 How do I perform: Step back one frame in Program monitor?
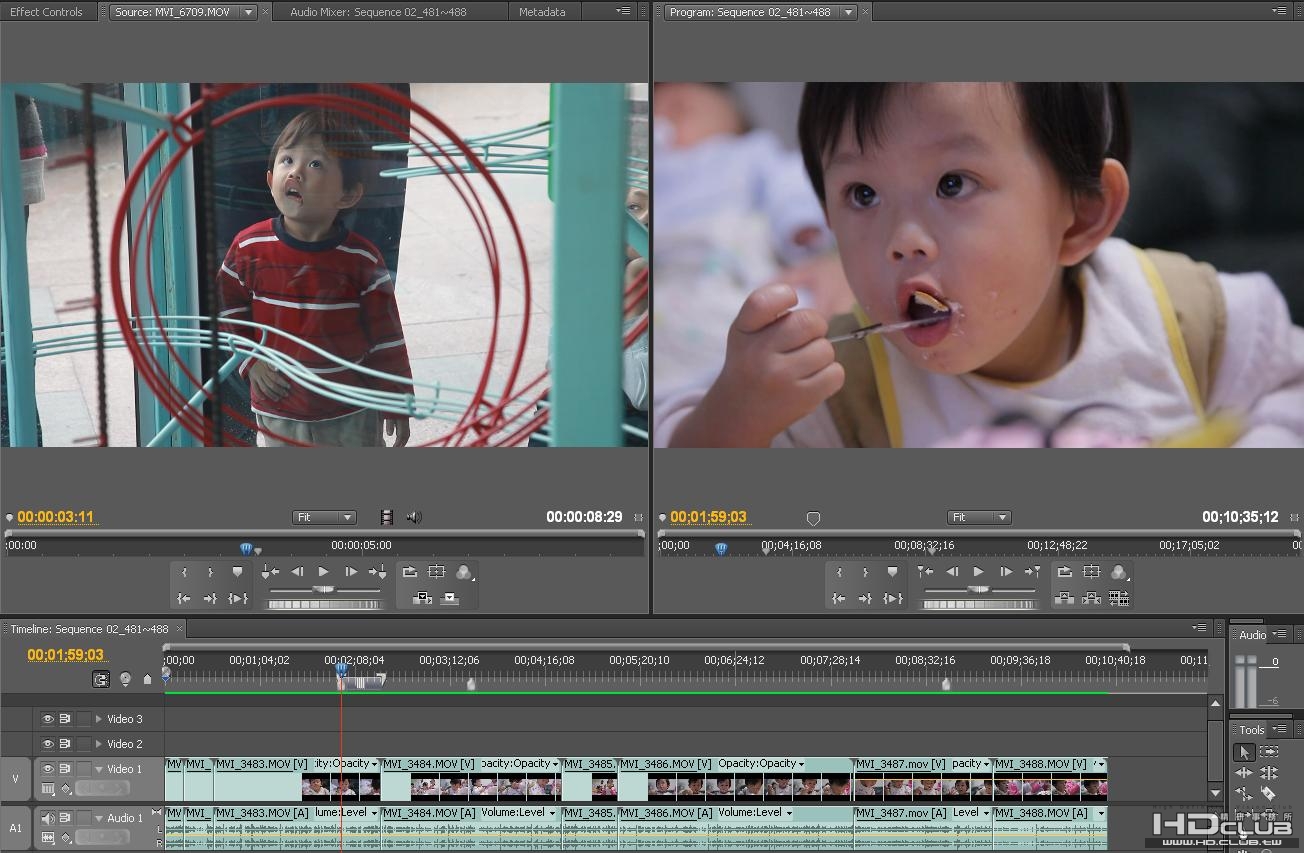tap(952, 572)
